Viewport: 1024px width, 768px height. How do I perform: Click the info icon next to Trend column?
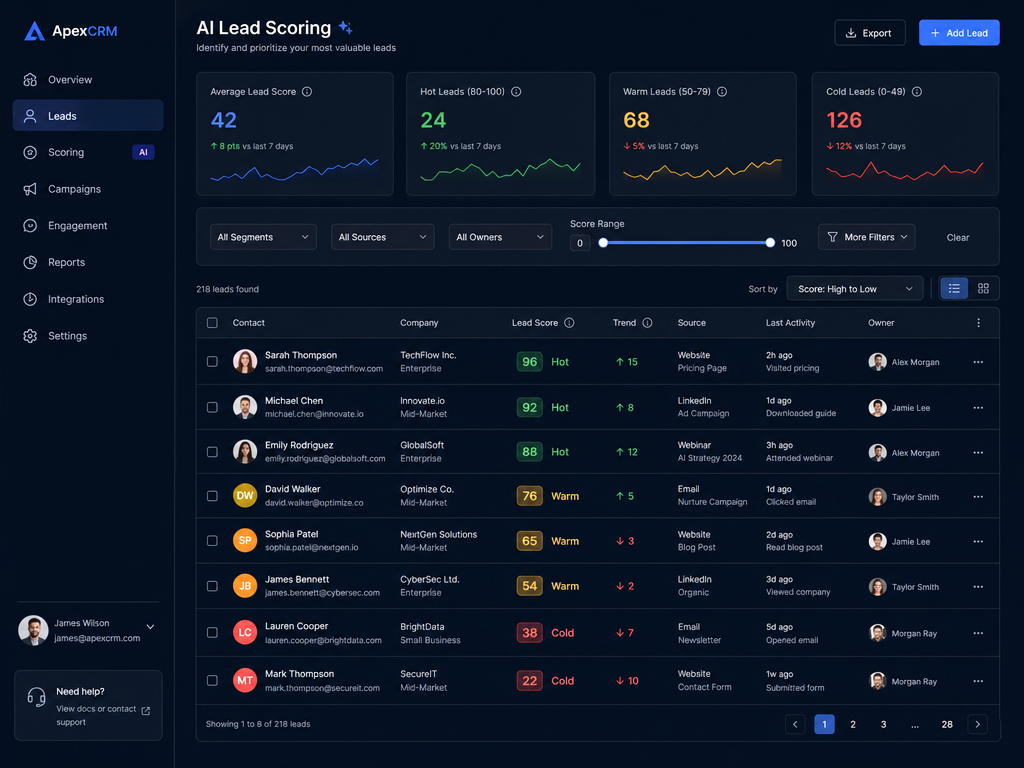click(647, 323)
